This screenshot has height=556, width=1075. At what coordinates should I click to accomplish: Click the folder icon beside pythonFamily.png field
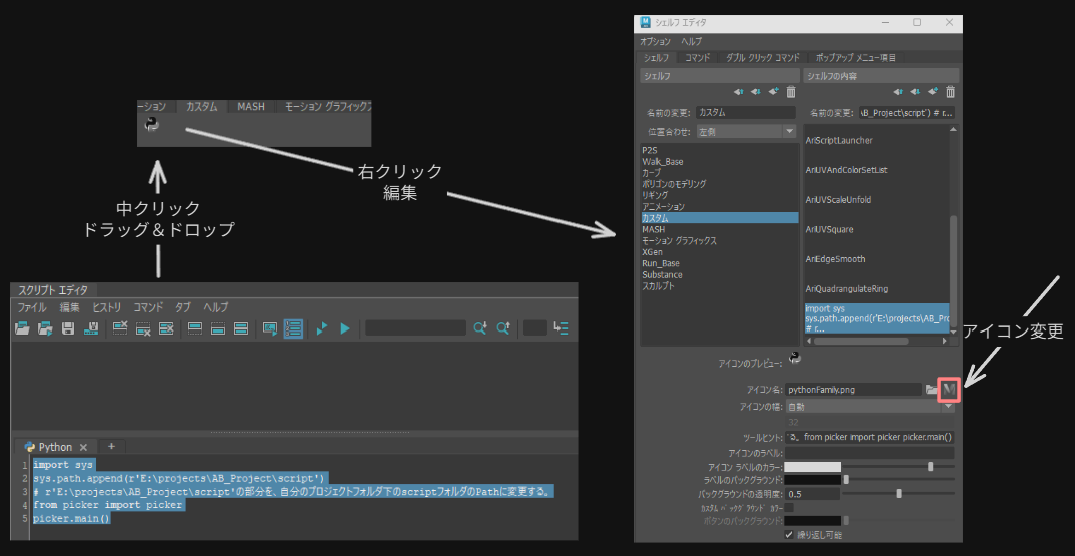(931, 389)
